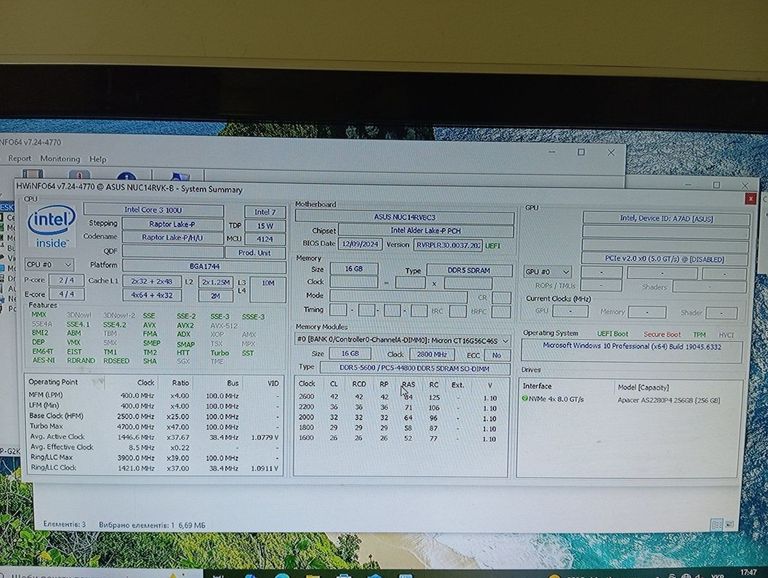Open the Help menu
Image resolution: width=768 pixels, height=578 pixels.
[98, 159]
